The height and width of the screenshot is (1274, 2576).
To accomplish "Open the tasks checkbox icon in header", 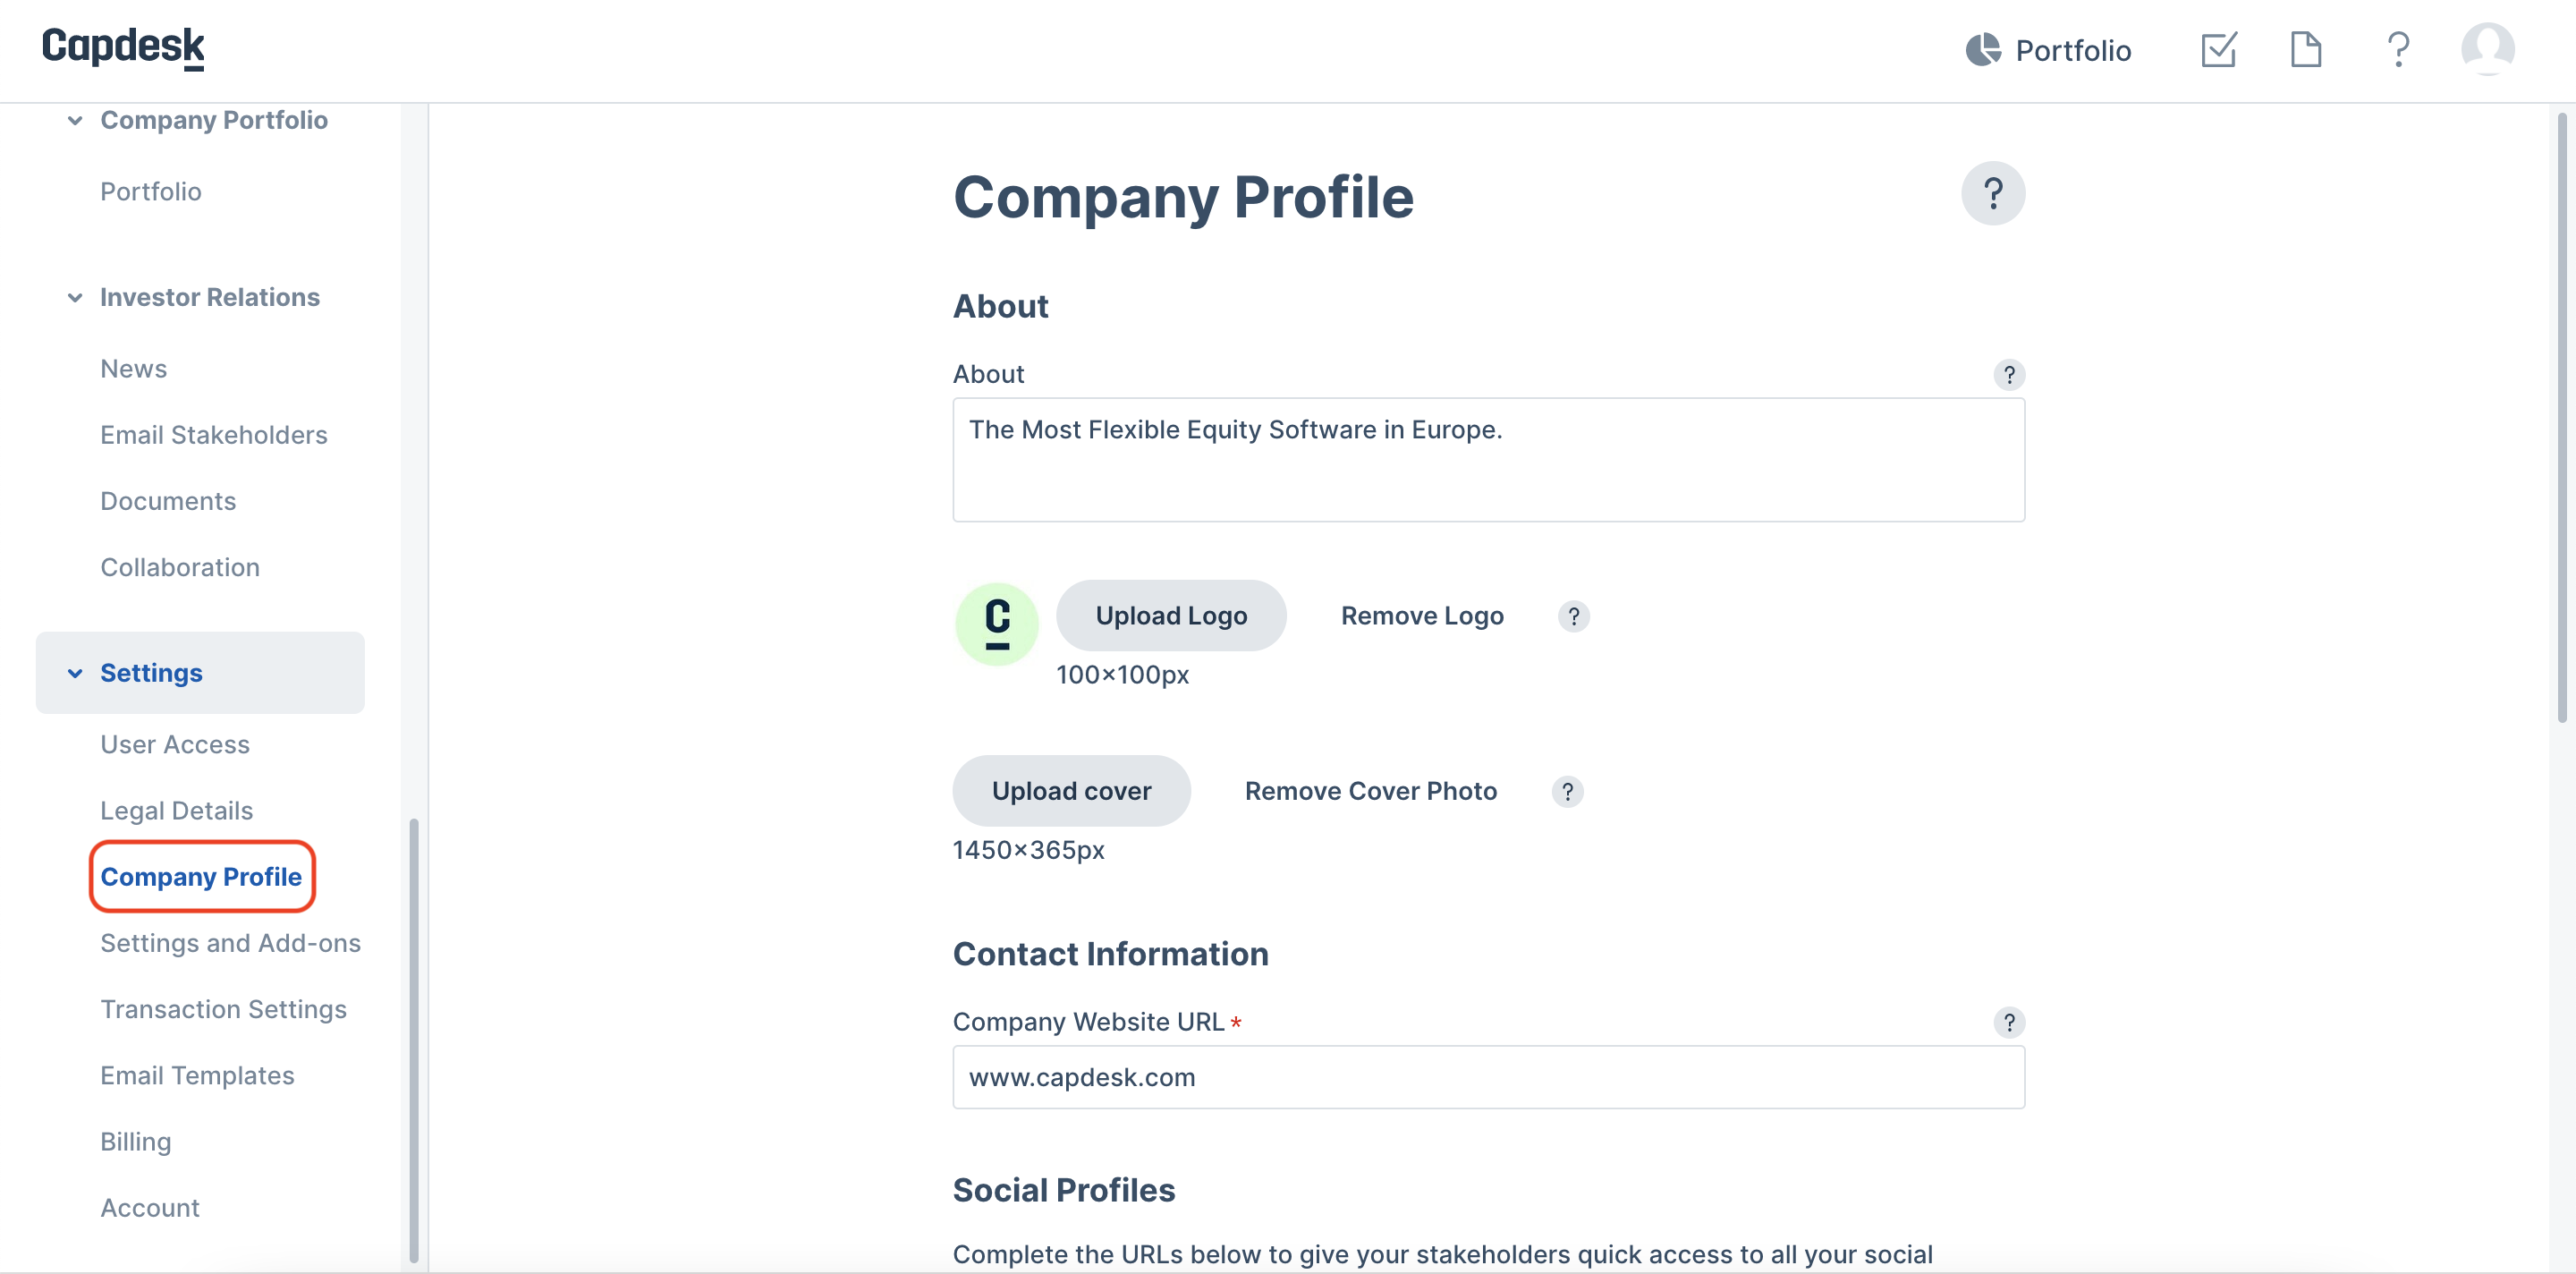I will coord(2218,49).
